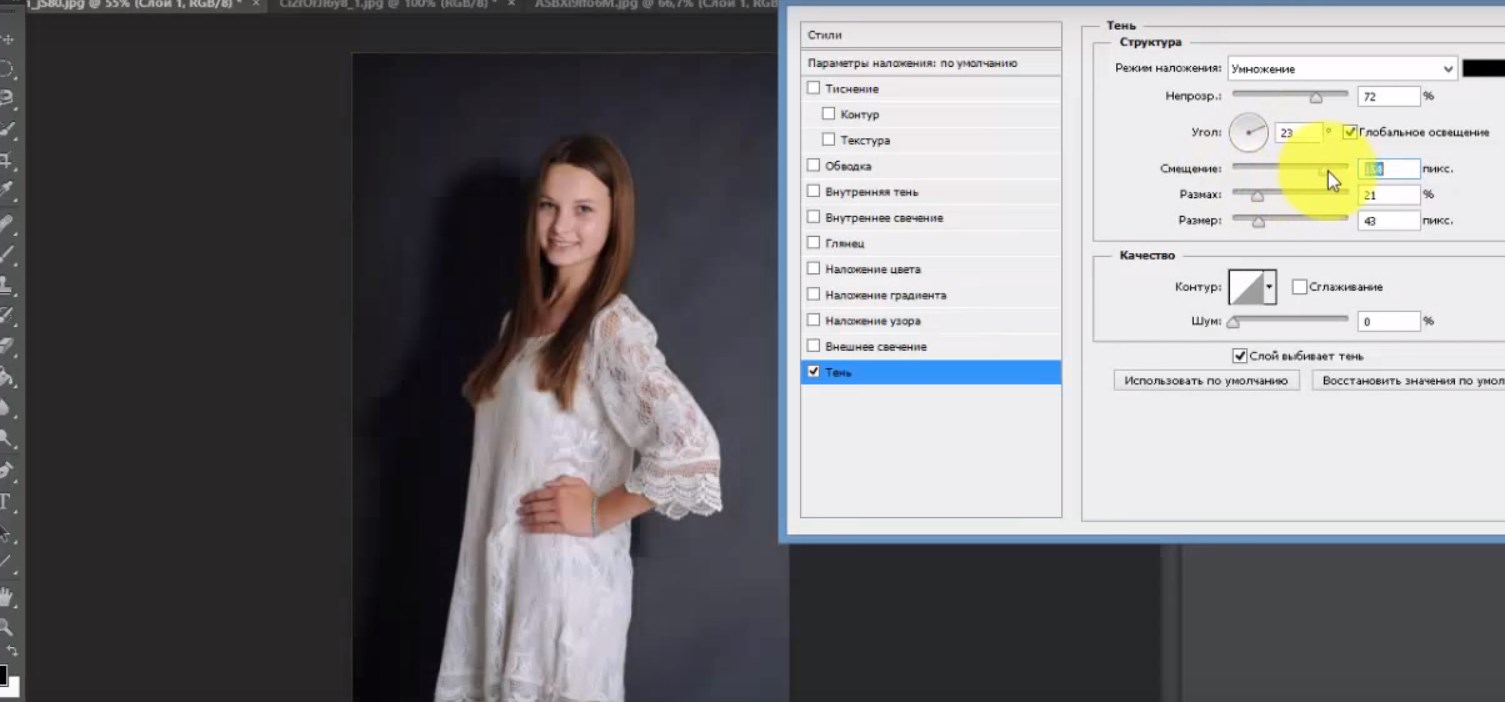This screenshot has height=702, width=1505.
Task: Select the Horizontal Type tool
Action: coord(6,501)
